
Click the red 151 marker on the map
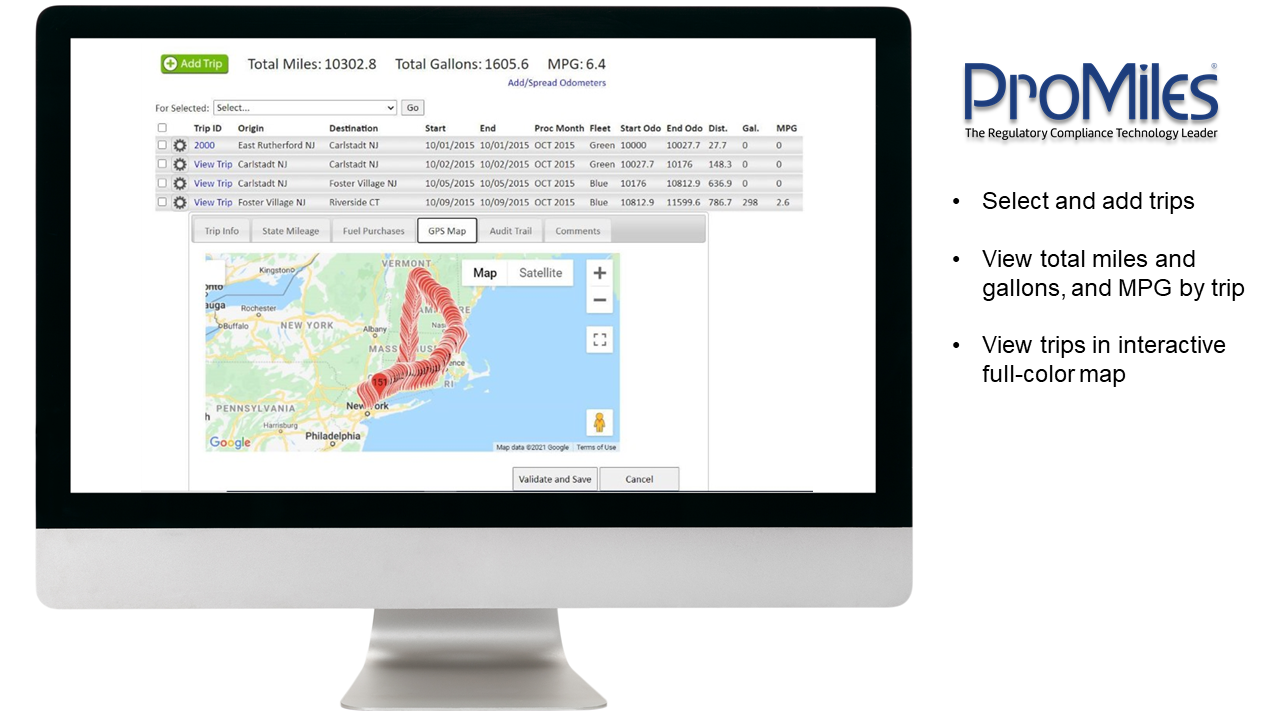click(380, 384)
